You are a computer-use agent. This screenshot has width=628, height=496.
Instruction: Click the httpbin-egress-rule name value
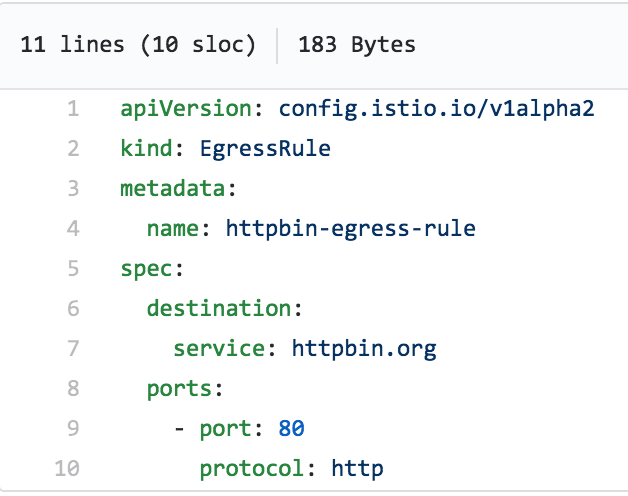tap(350, 229)
